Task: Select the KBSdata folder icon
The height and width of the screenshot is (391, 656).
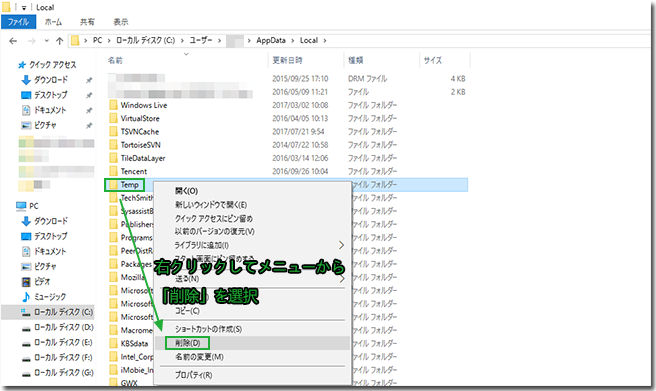Action: (113, 343)
